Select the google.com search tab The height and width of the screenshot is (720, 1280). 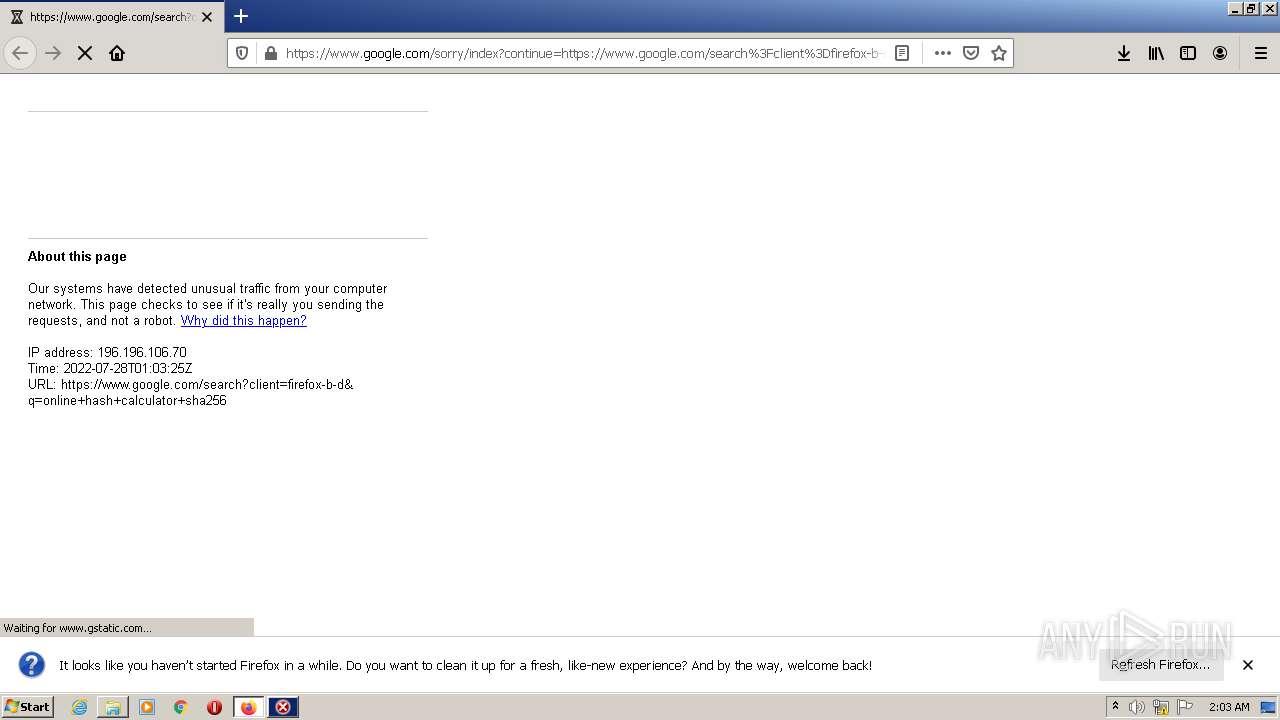112,17
